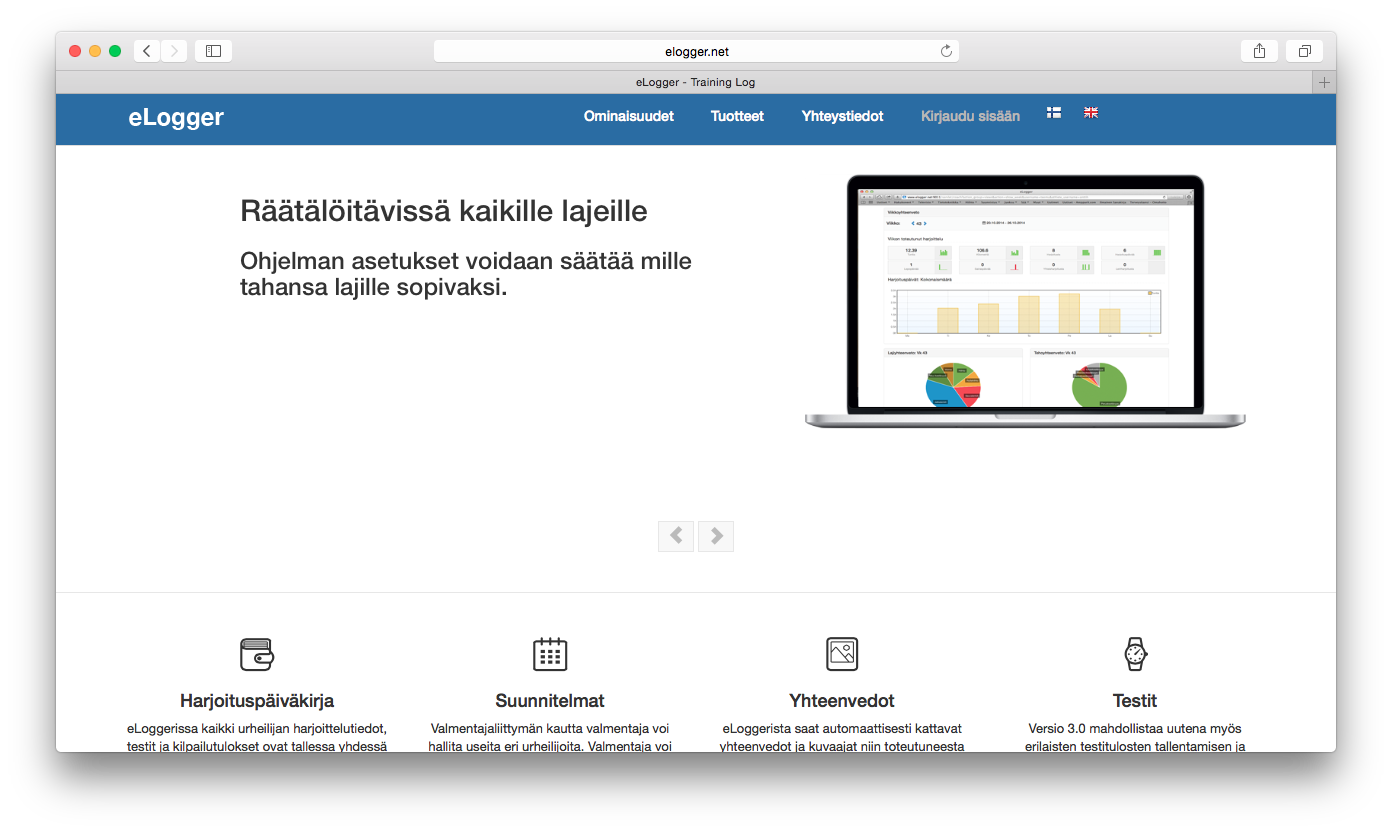Click Kirjaudu sisään to log in
The image size is (1392, 832).
970,116
